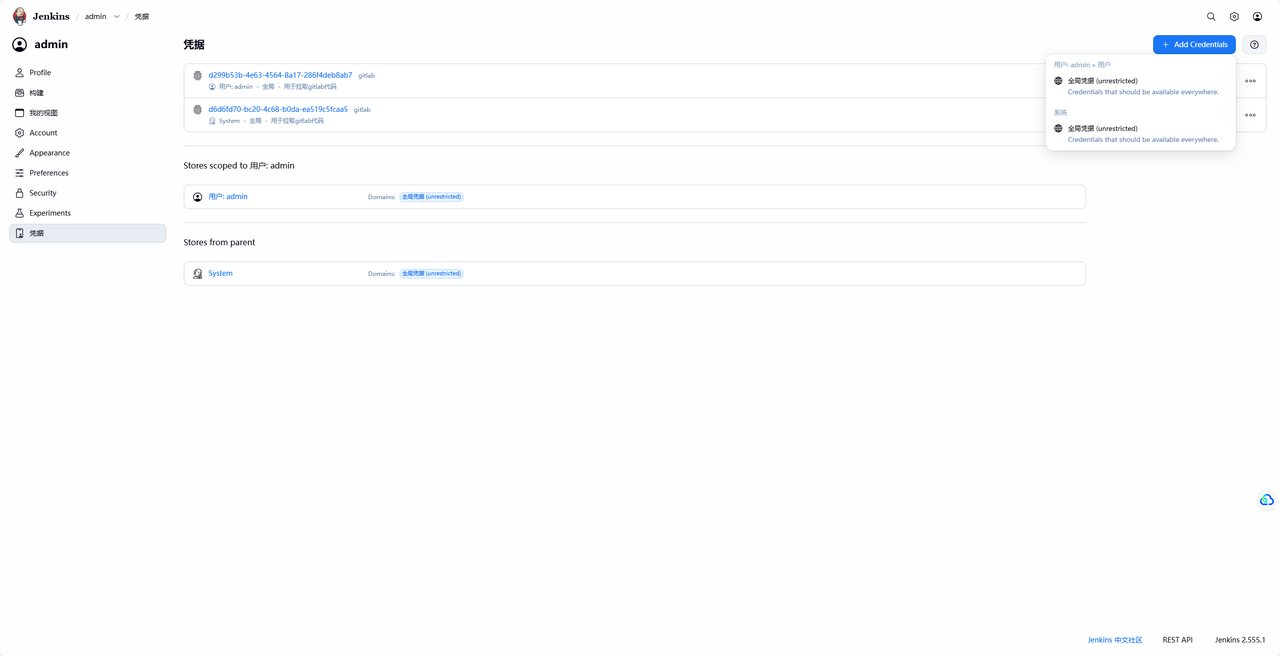
Task: Click the 凭据 credentials phone icon in sidebar
Action: (19, 233)
